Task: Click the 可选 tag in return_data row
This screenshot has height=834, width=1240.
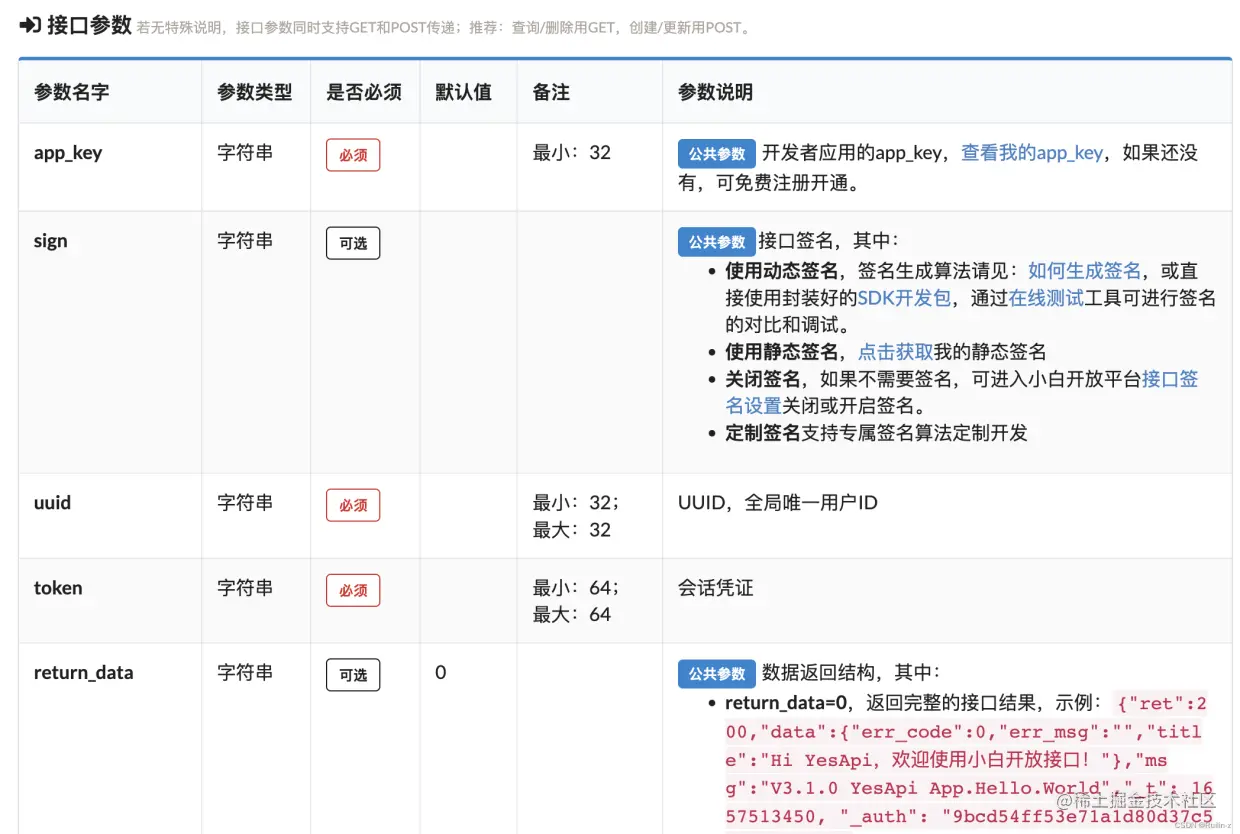Action: coord(353,675)
